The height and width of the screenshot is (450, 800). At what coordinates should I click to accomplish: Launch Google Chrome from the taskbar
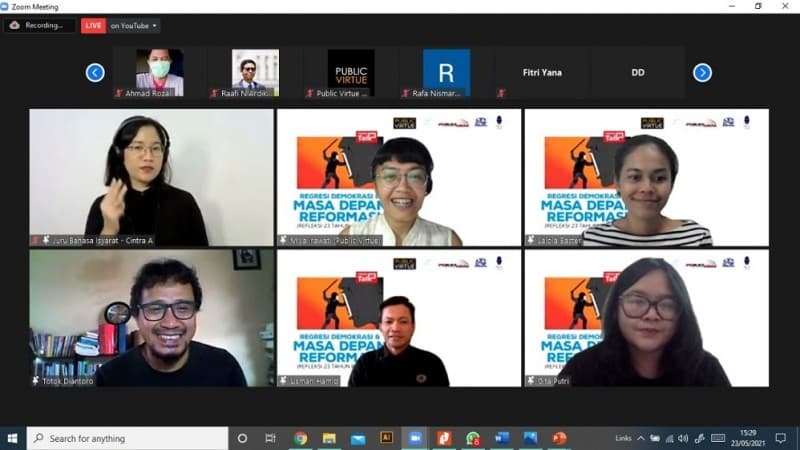click(300, 438)
